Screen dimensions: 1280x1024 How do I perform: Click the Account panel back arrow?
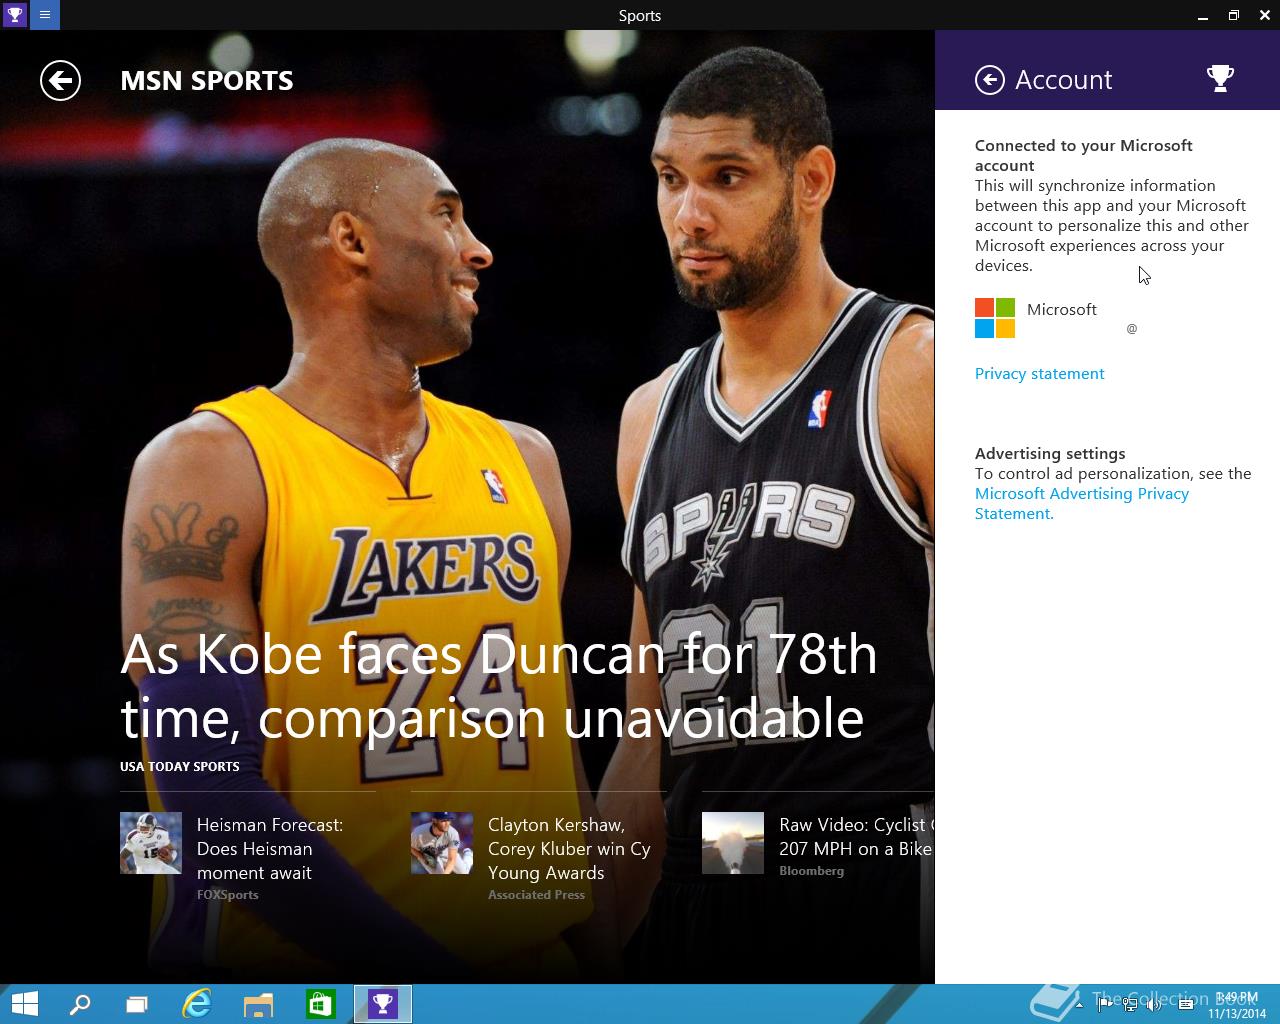pyautogui.click(x=990, y=80)
